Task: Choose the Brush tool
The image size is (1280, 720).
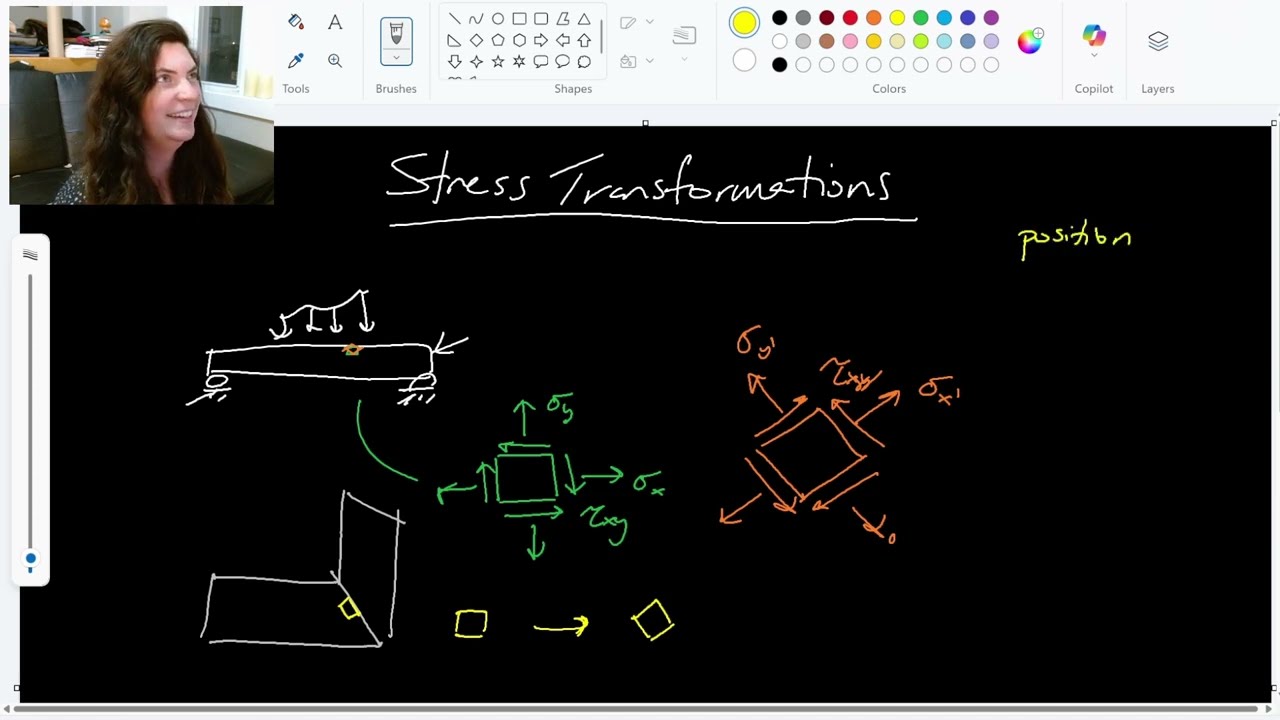Action: (396, 33)
